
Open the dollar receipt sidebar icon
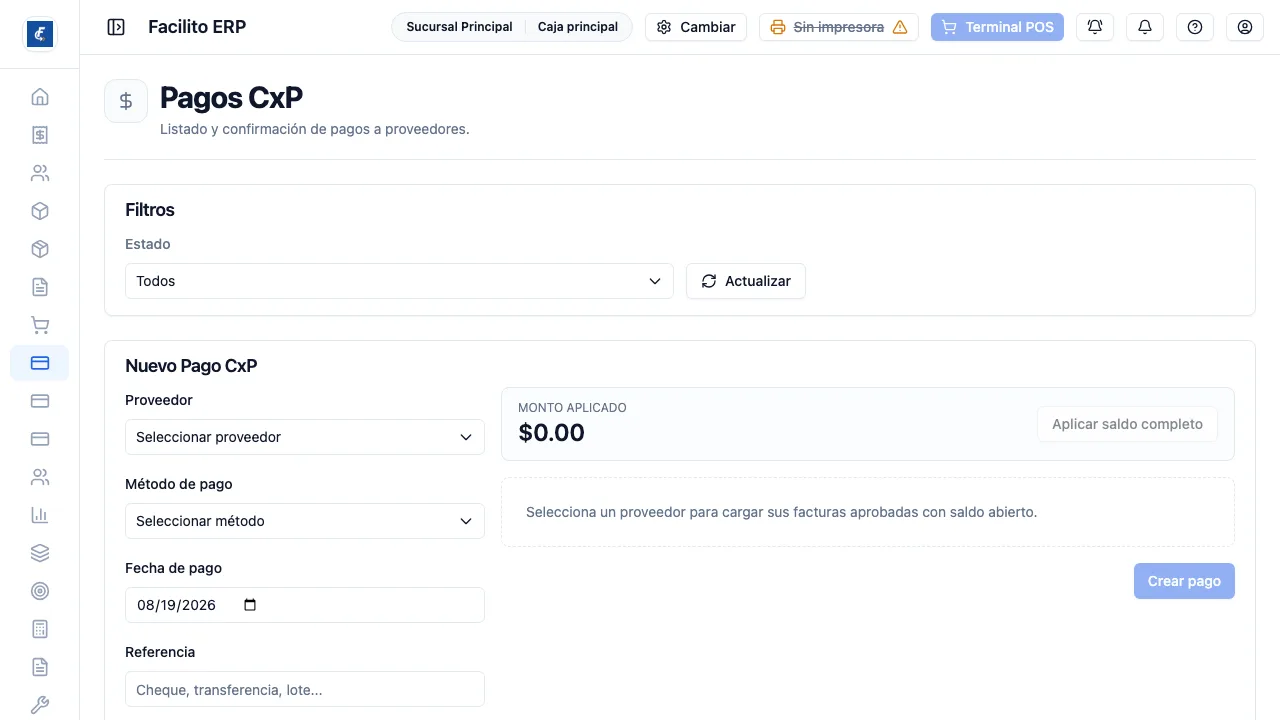(40, 135)
